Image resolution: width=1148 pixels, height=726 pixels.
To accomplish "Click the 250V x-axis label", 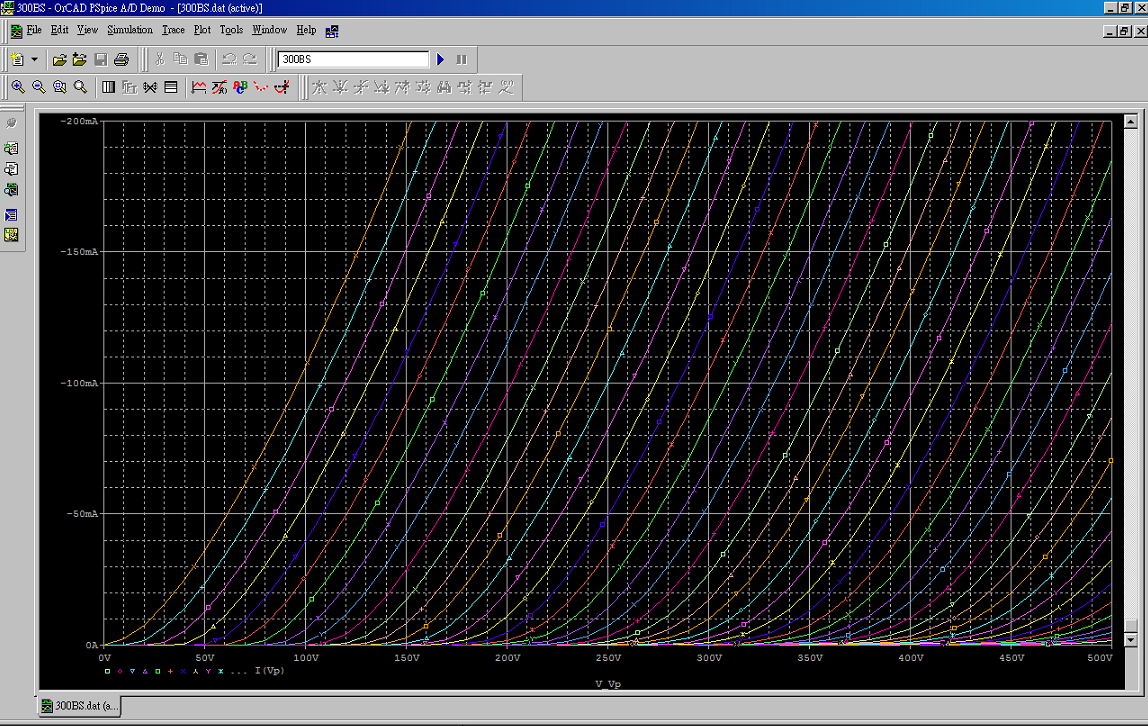I will (x=608, y=657).
